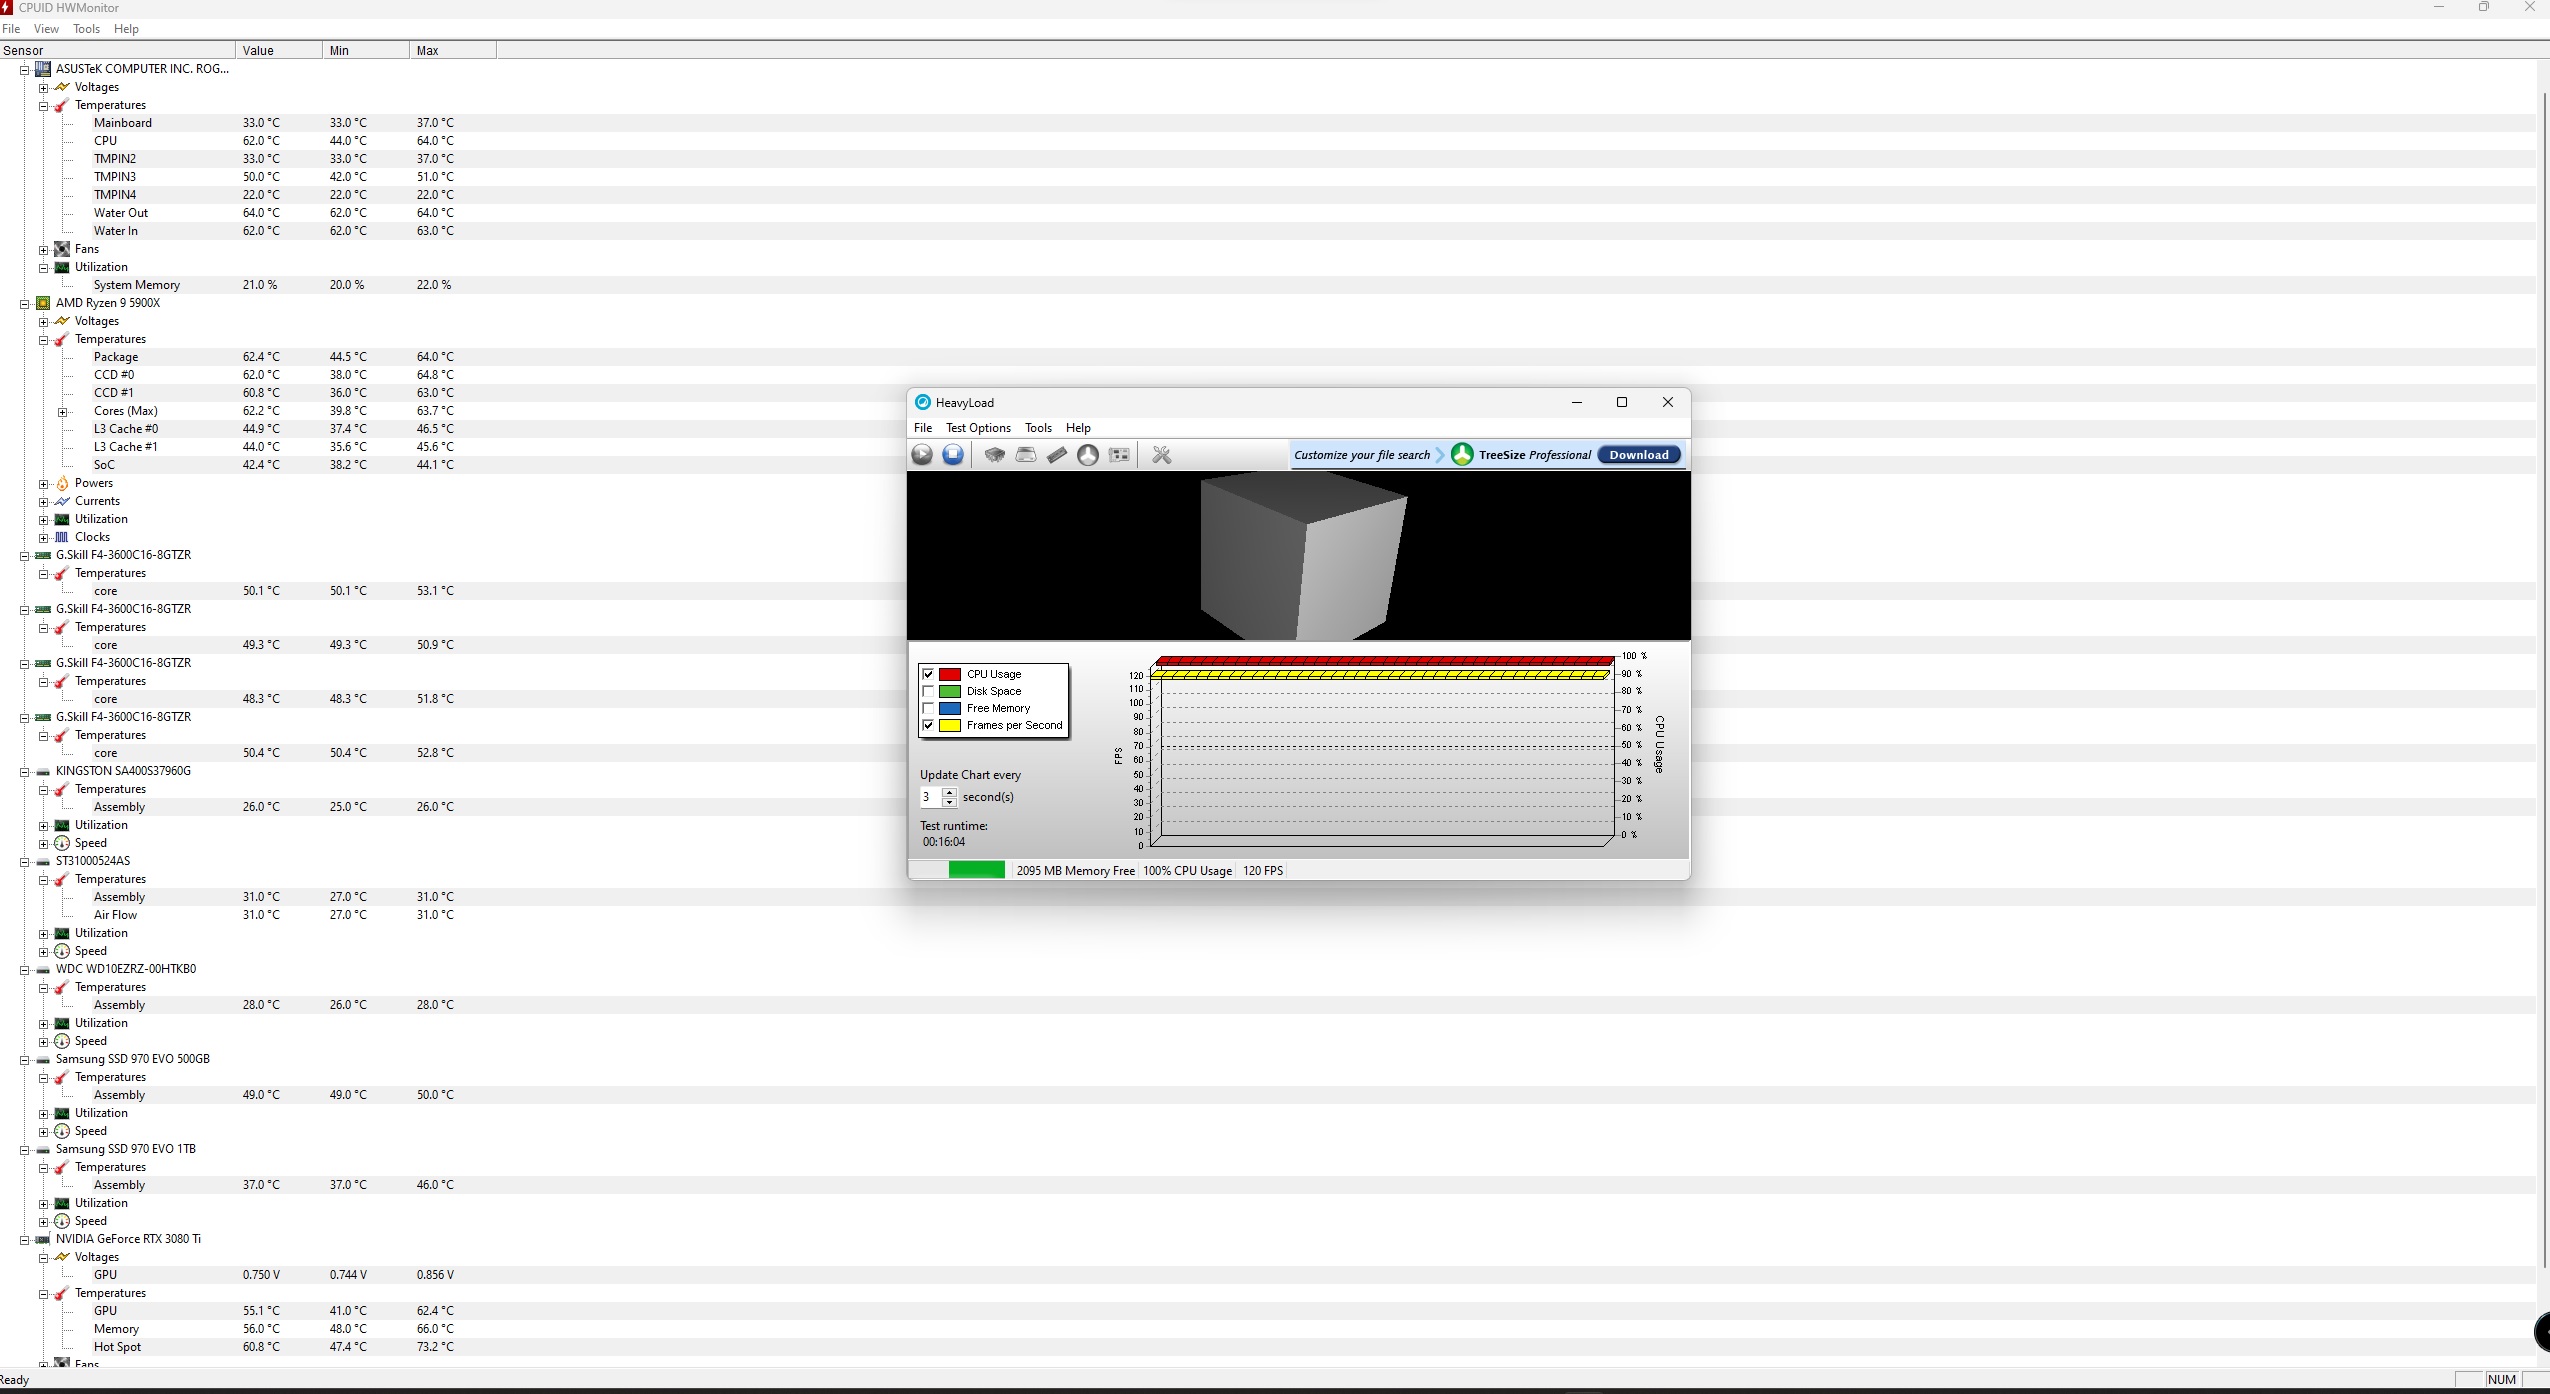This screenshot has width=2550, height=1394.
Task: Stop the running HeavyLoad test
Action: coord(953,455)
